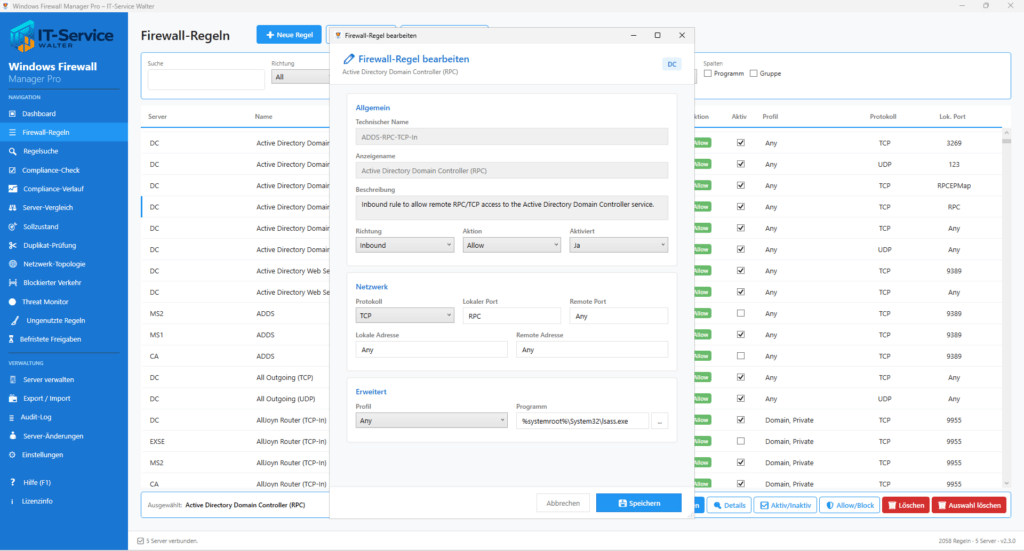Open Ungenutzte Regeln broom icon
This screenshot has width=1024, height=551.
click(14, 321)
